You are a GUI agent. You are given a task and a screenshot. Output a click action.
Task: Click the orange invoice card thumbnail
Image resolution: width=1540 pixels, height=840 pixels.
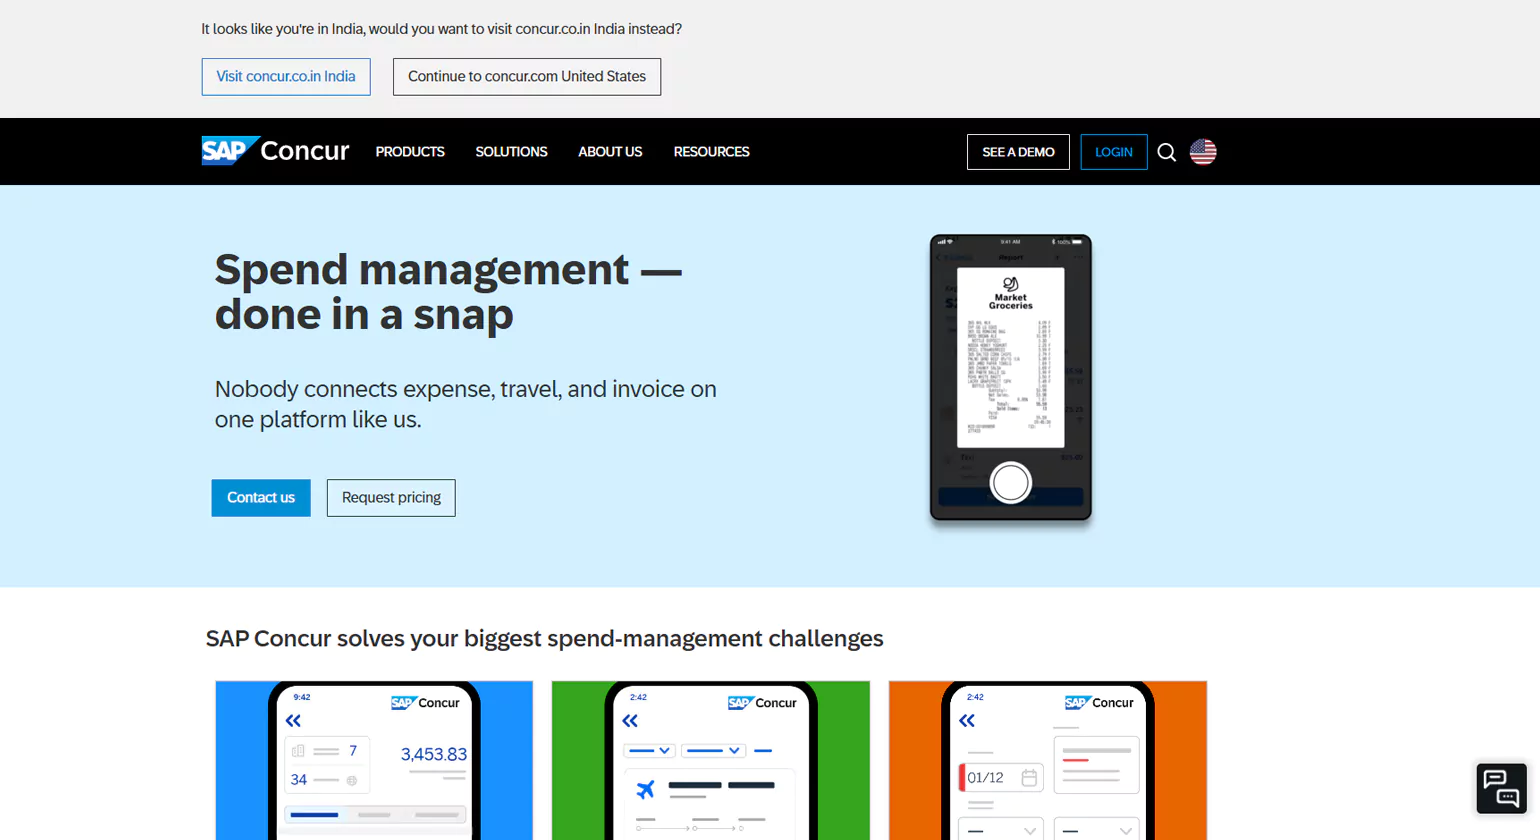1048,760
